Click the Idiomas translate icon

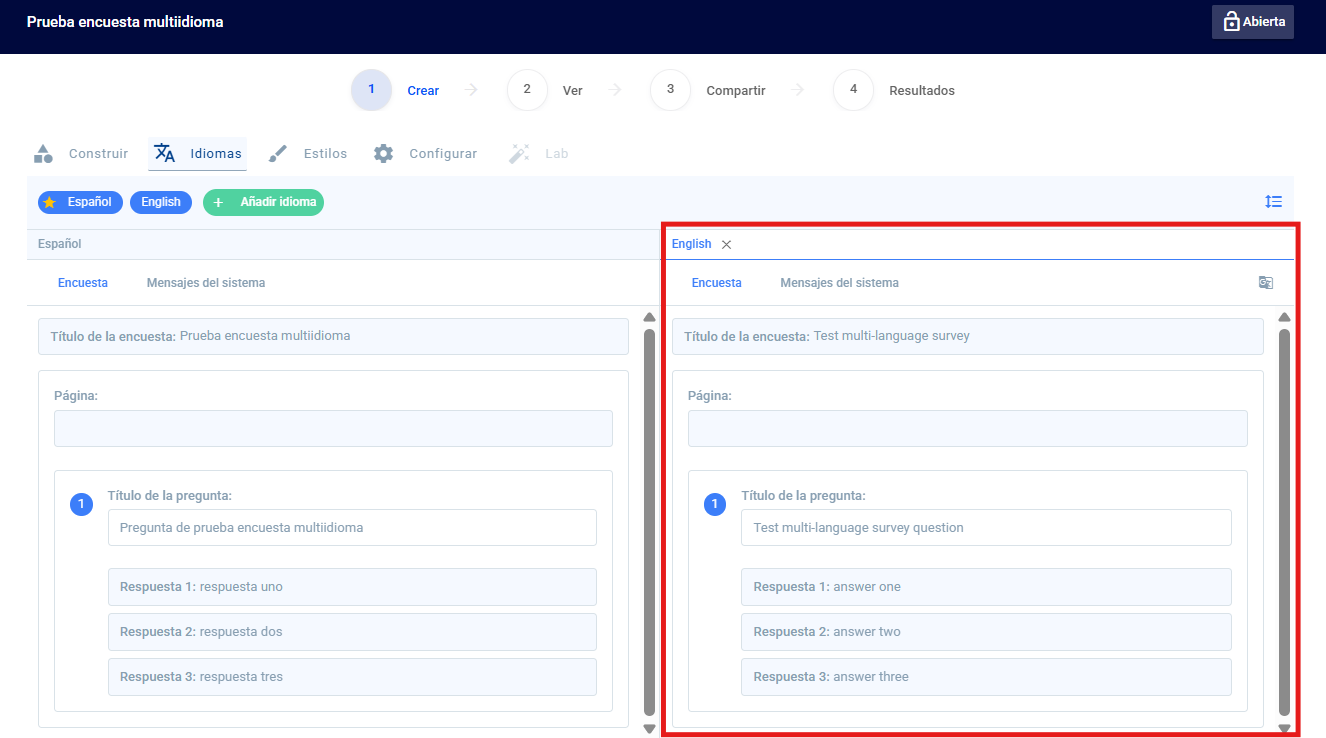165,153
